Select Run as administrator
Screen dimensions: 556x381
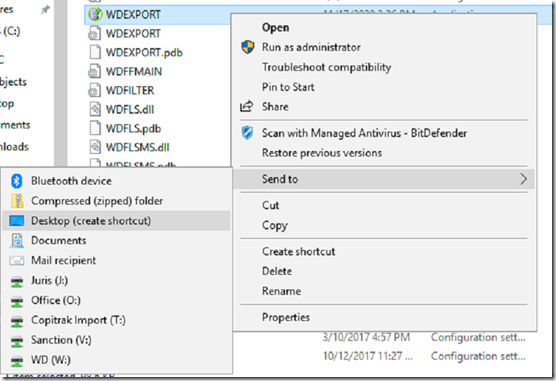pyautogui.click(x=311, y=47)
